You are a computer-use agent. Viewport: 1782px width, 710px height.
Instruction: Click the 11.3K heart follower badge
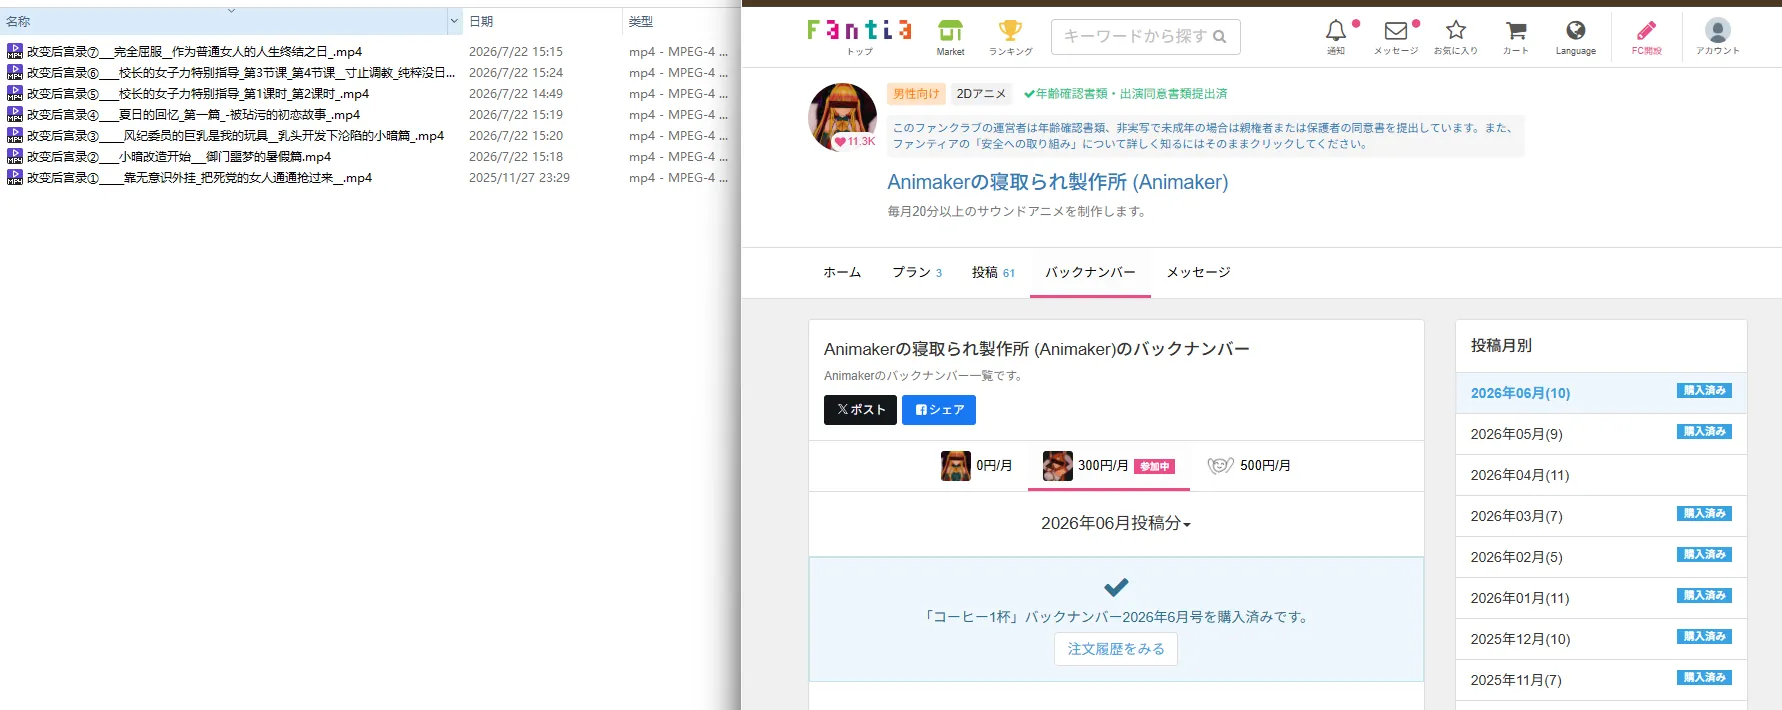point(855,142)
